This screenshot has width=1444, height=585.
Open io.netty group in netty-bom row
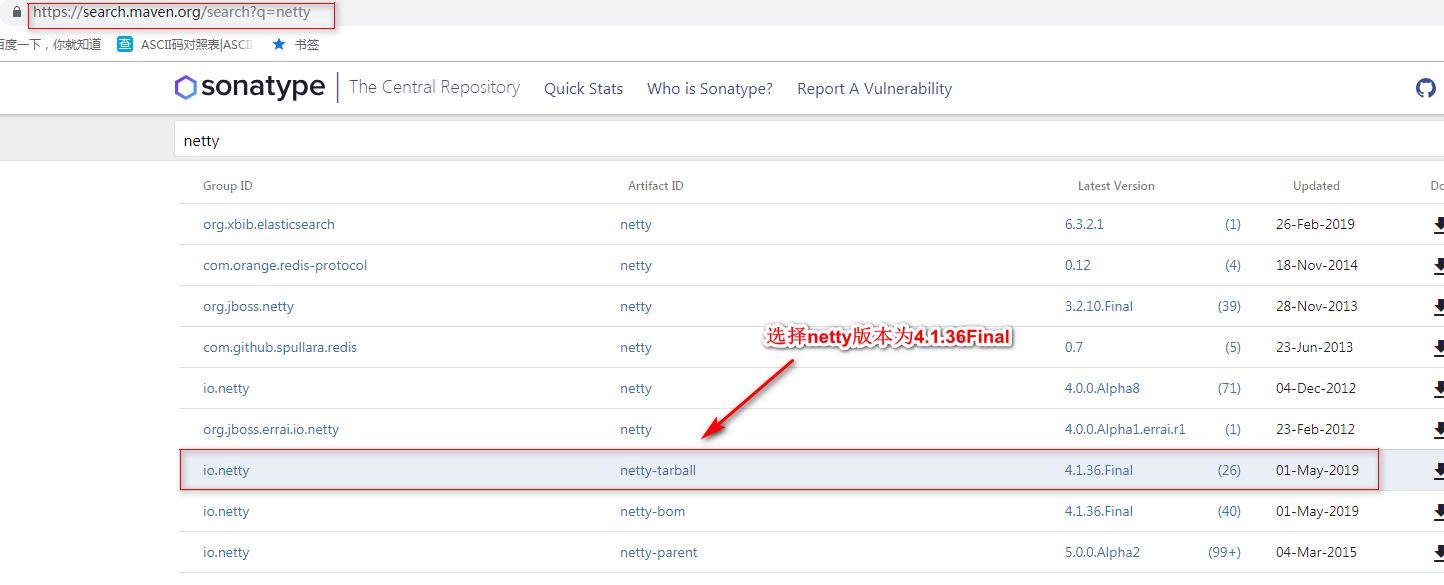click(226, 511)
